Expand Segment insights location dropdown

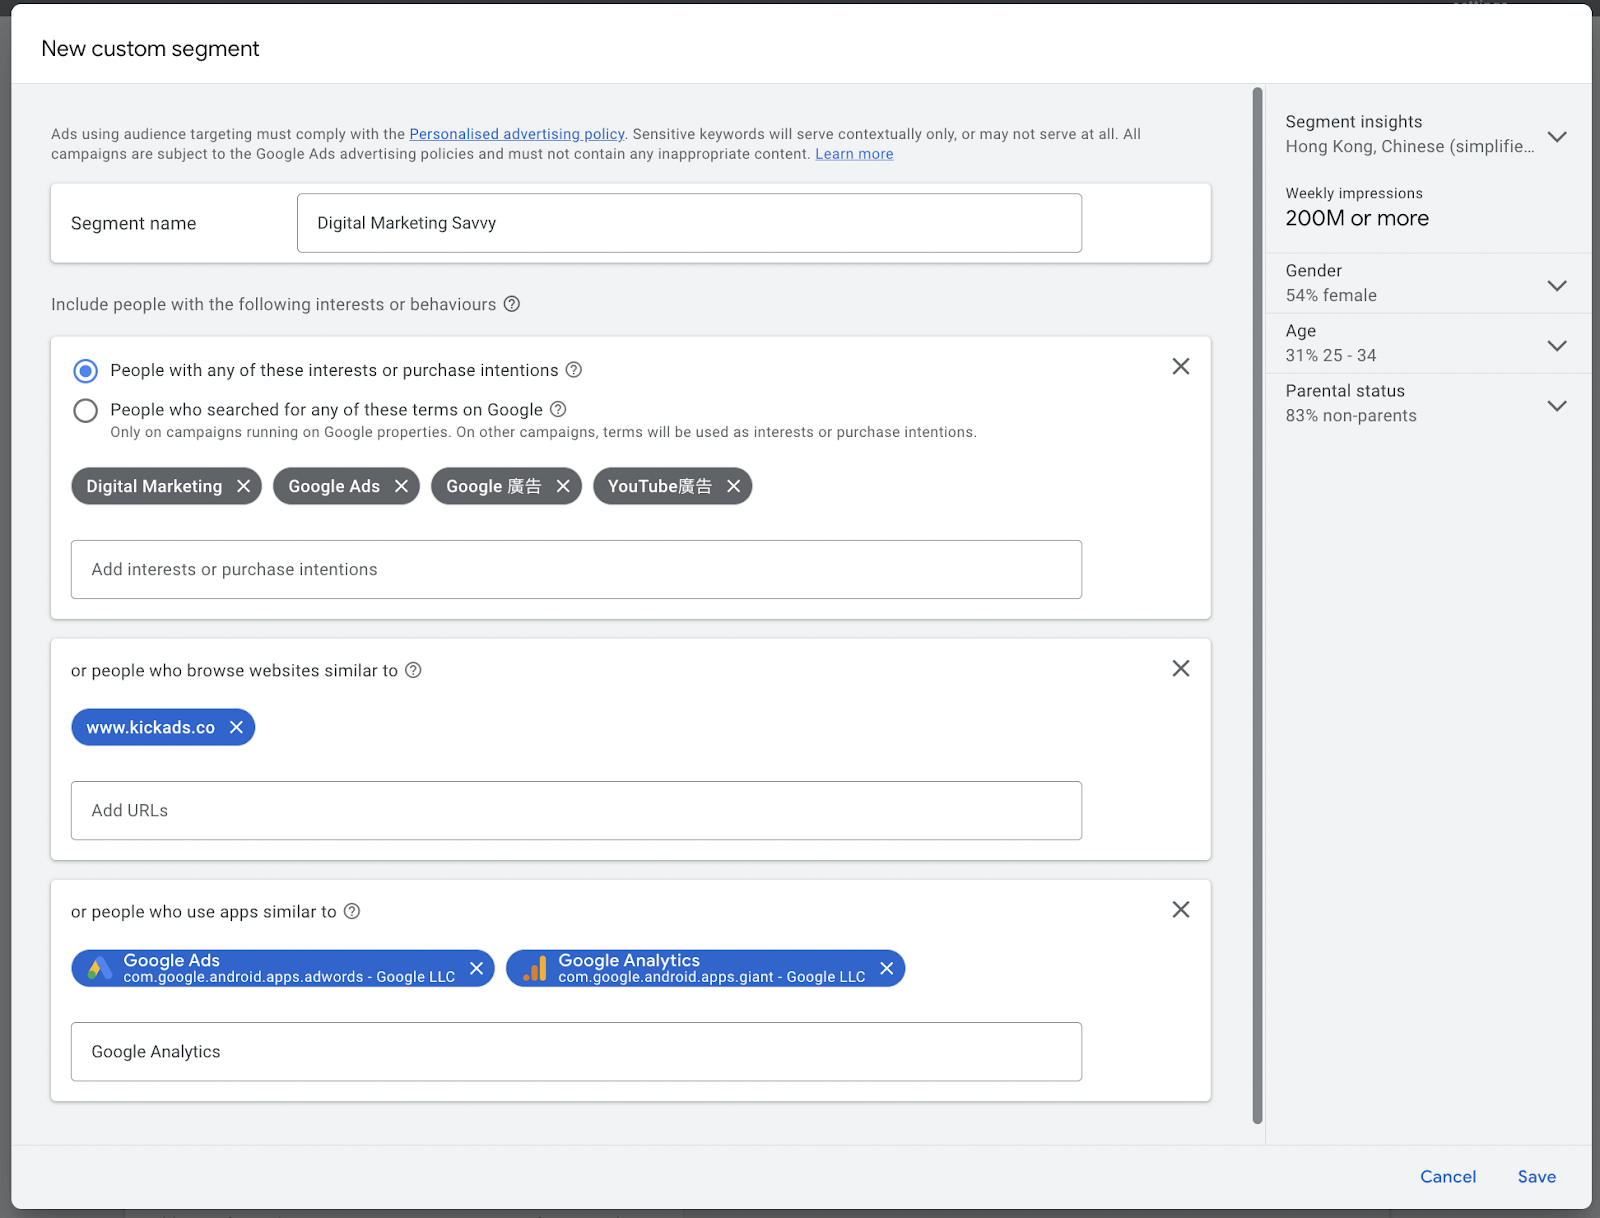[1557, 136]
